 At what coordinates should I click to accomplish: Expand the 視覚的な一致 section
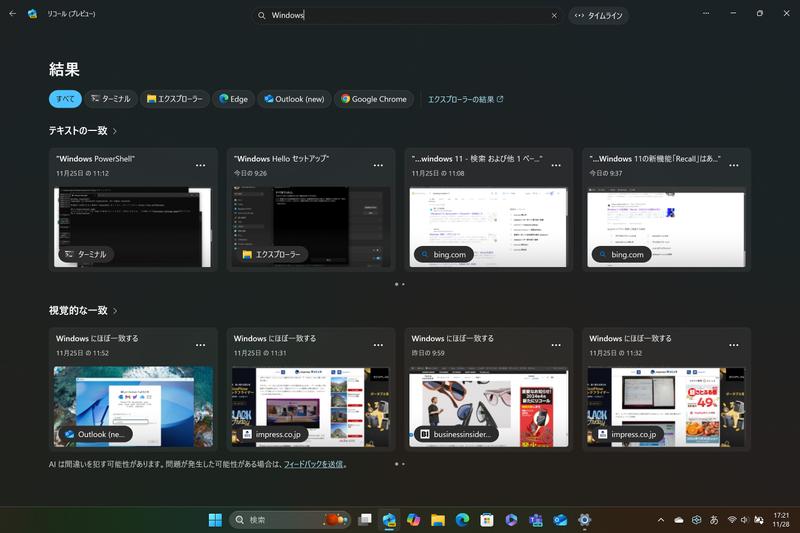[x=83, y=311]
